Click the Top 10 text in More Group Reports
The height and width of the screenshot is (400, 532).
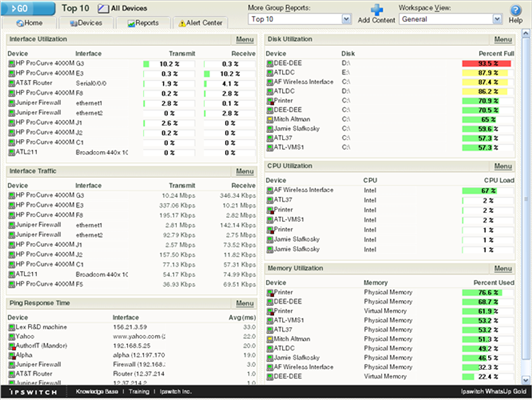pyautogui.click(x=262, y=19)
